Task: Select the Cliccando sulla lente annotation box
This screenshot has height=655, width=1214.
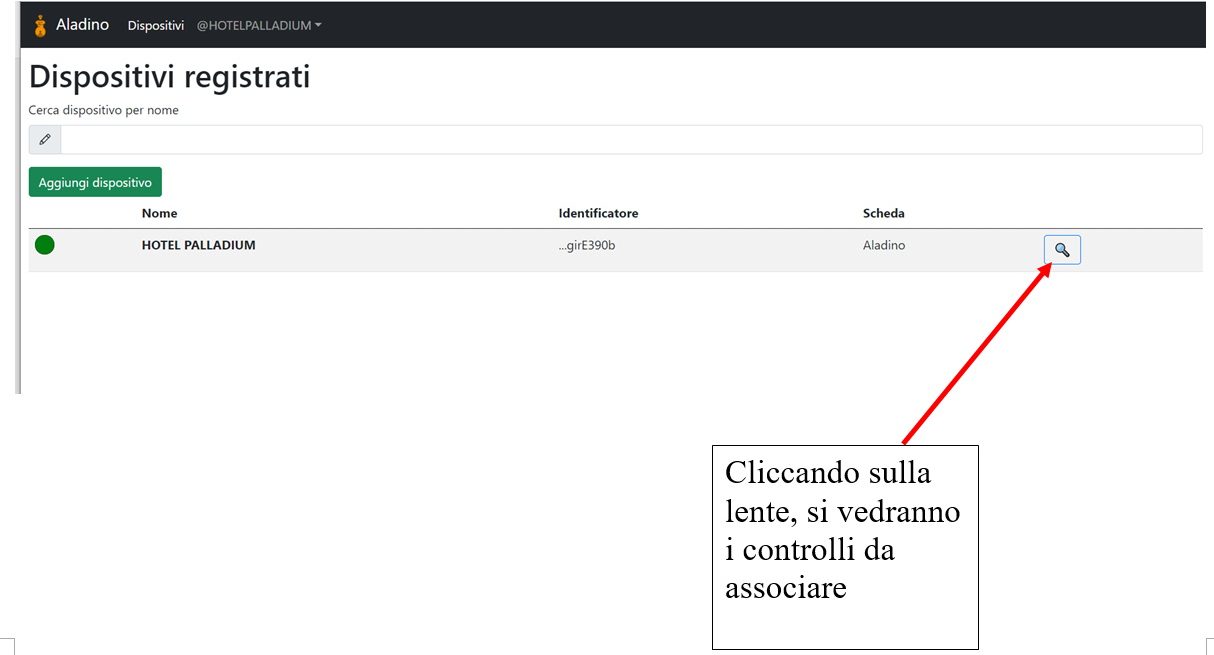Action: pyautogui.click(x=844, y=547)
